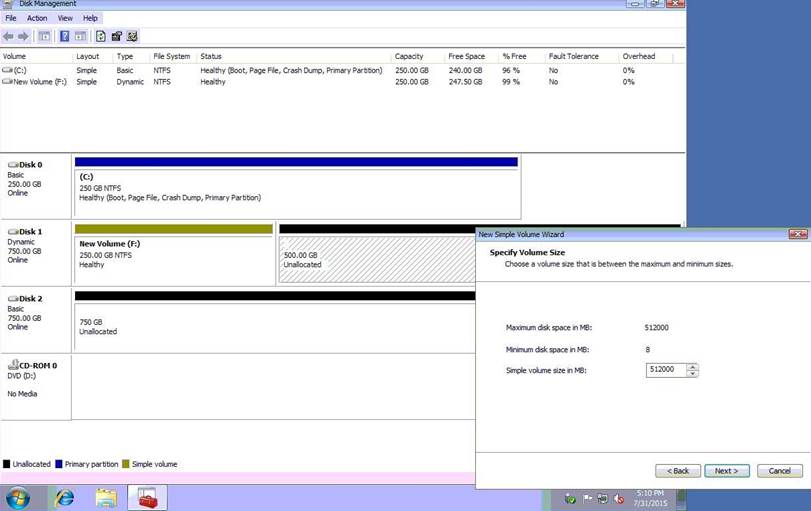The width and height of the screenshot is (811, 511).
Task: Click the Simple volume size input field
Action: (665, 370)
